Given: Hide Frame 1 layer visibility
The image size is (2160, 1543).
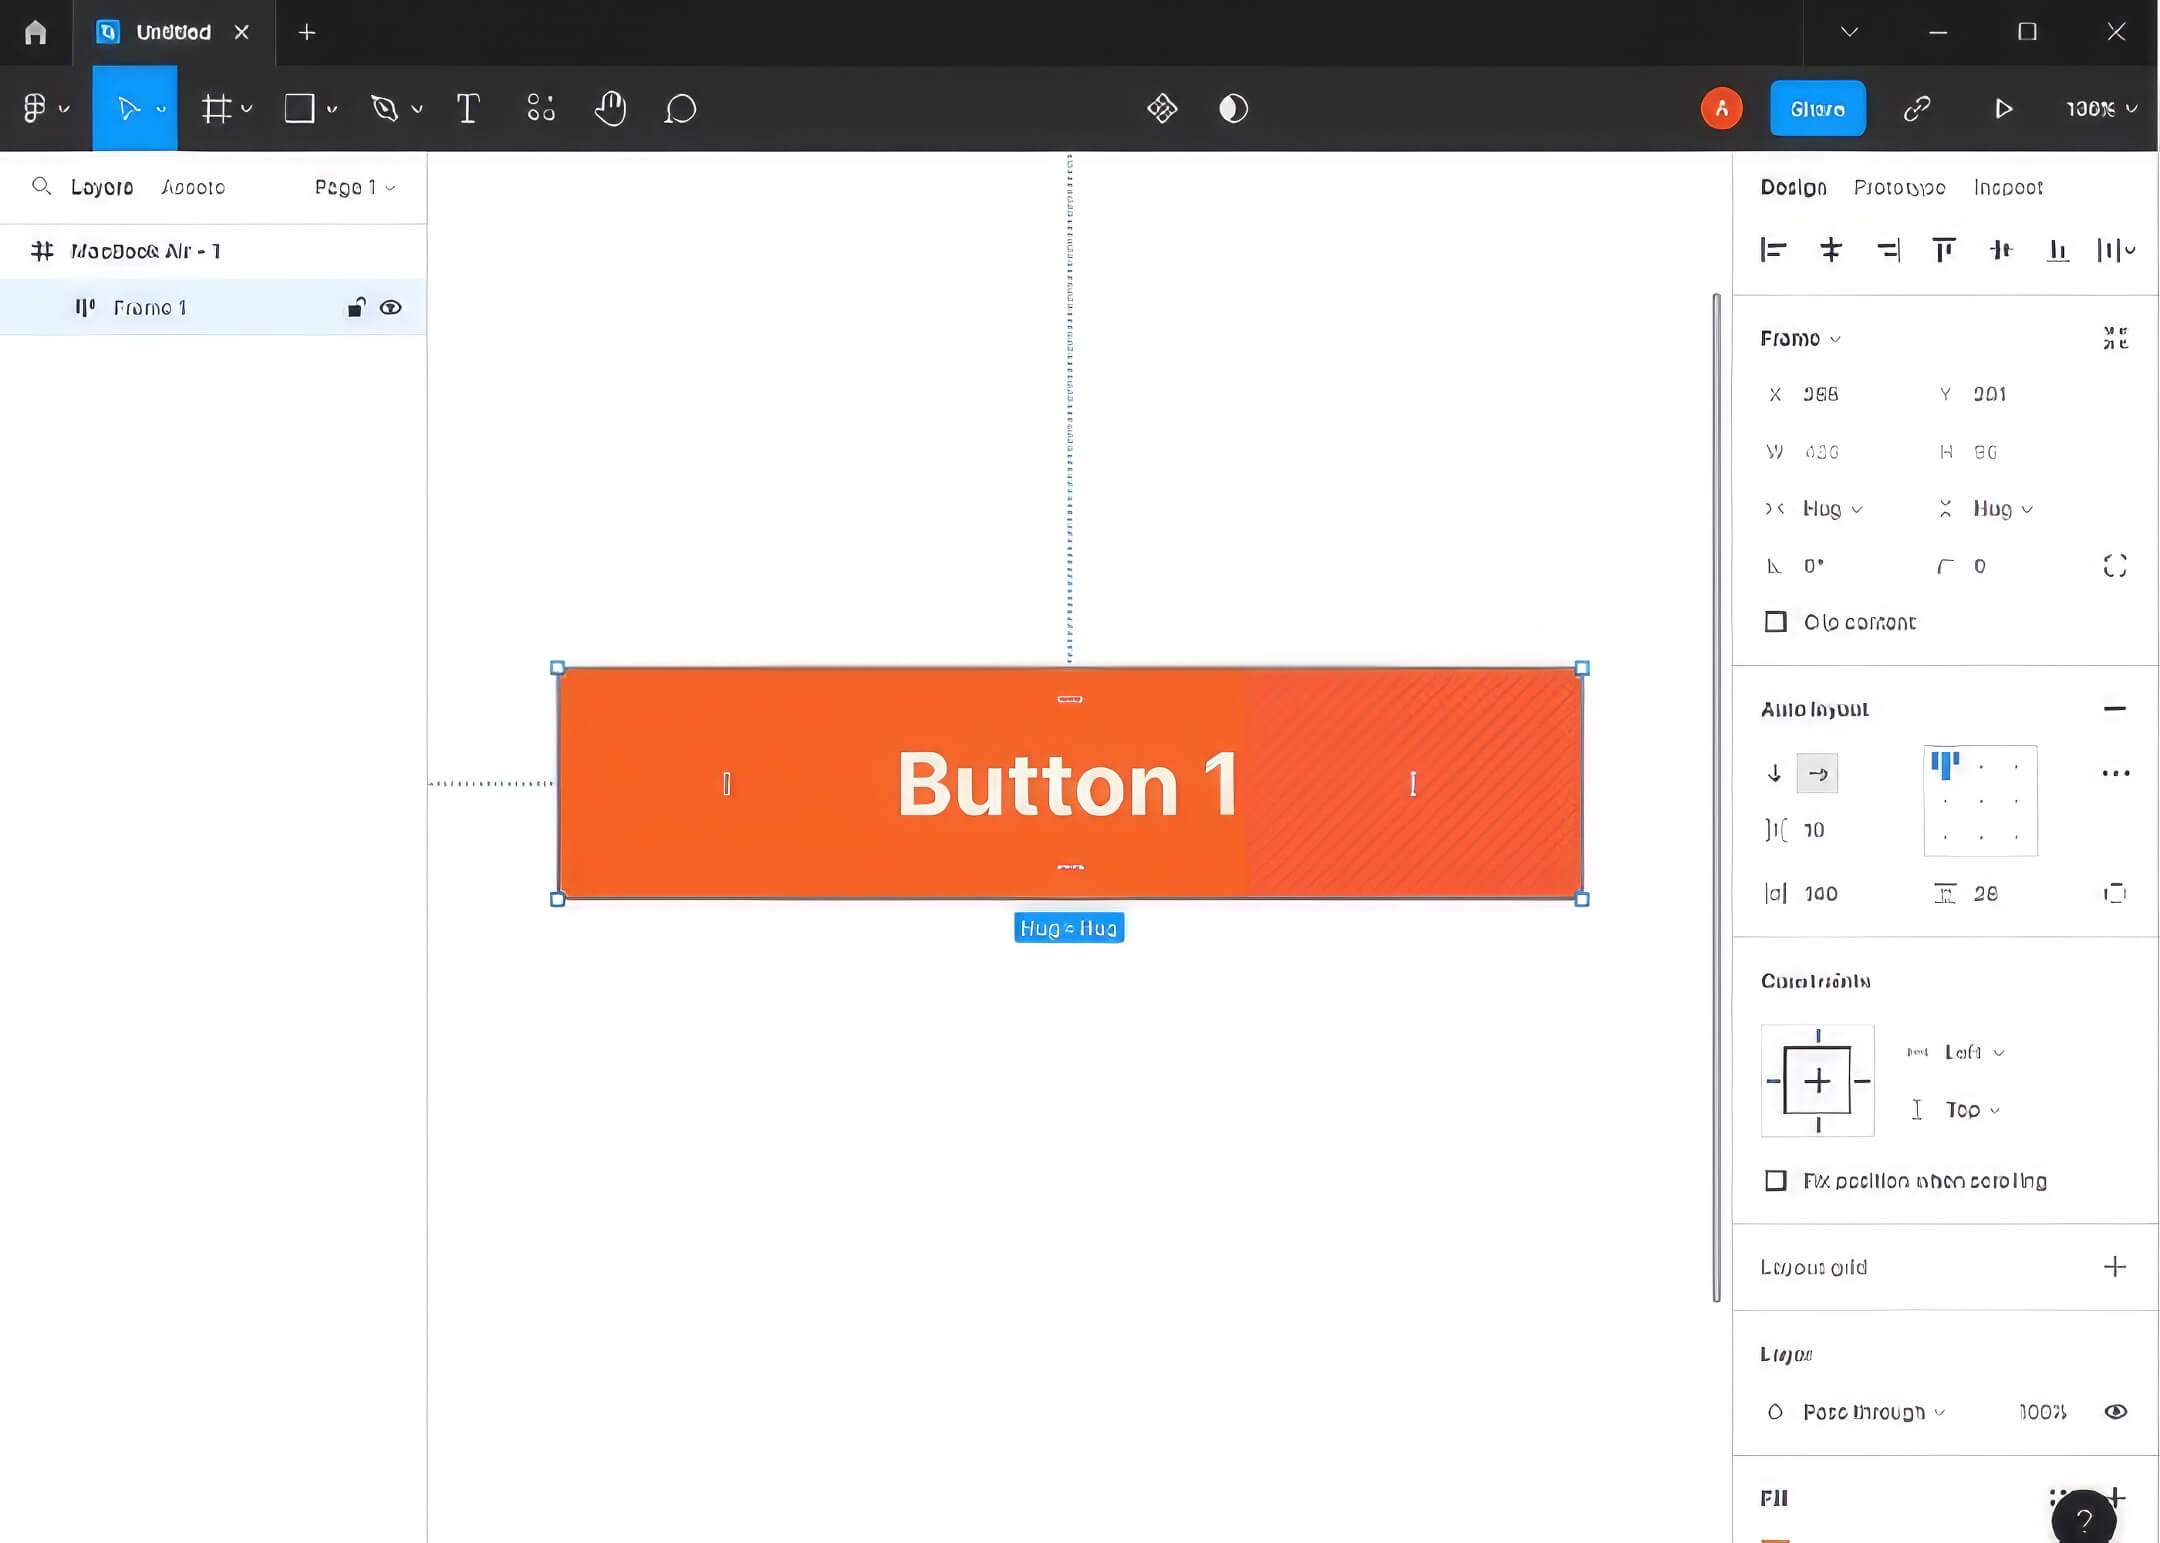Looking at the screenshot, I should click(391, 307).
